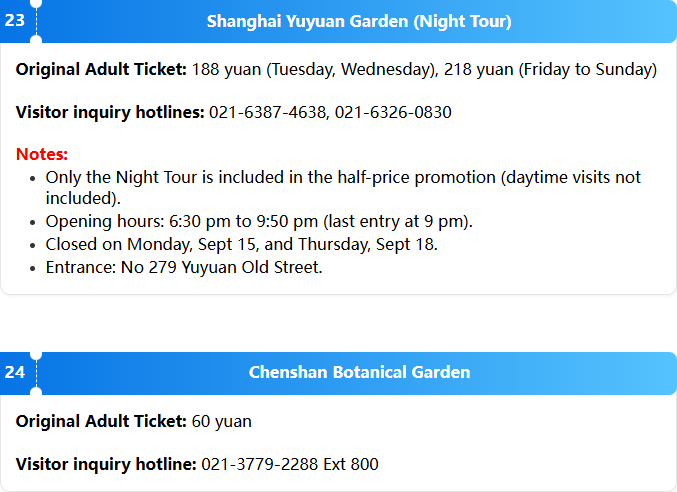Click the Chenshan Visitor inquiry hotline label

106,464
